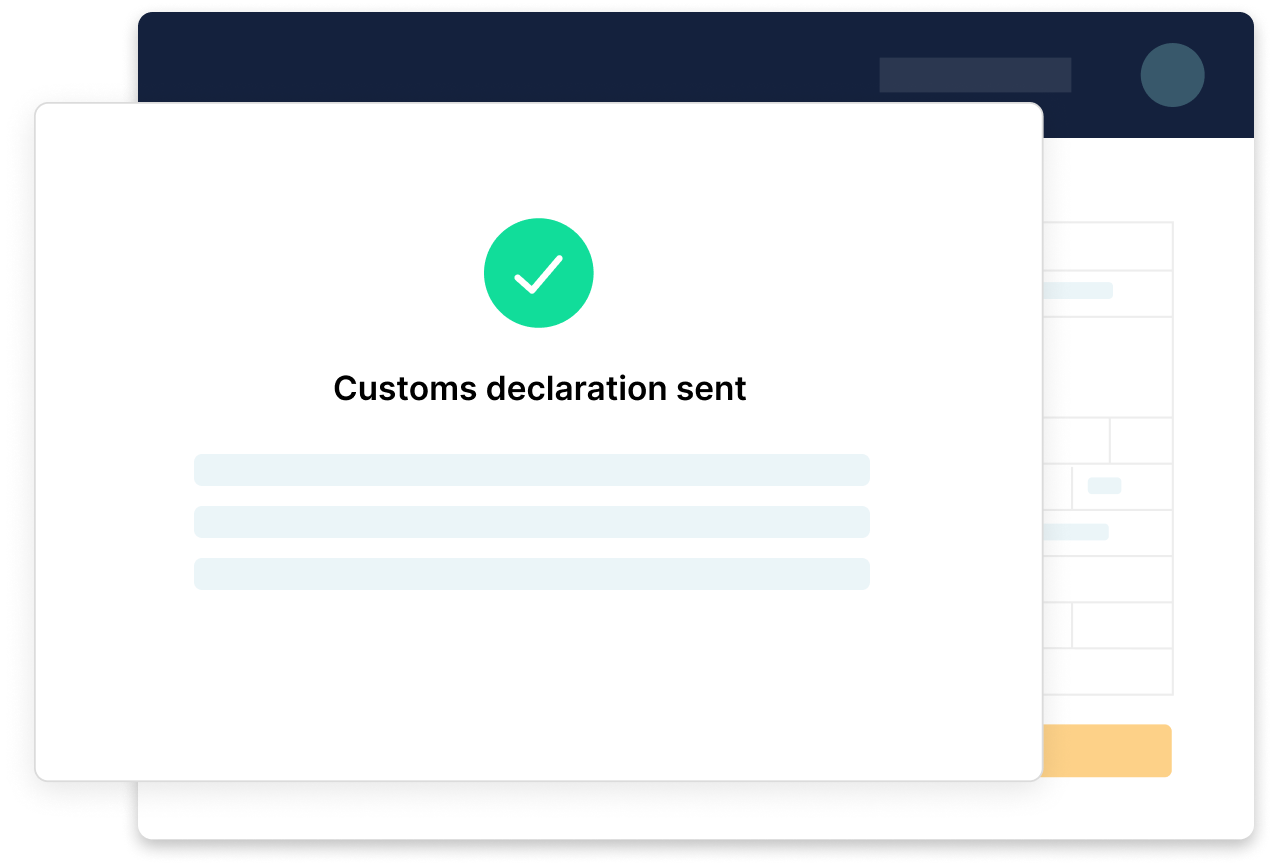Click the light blue bar below the small chip
Image resolution: width=1273 pixels, height=864 pixels.
[1075, 532]
